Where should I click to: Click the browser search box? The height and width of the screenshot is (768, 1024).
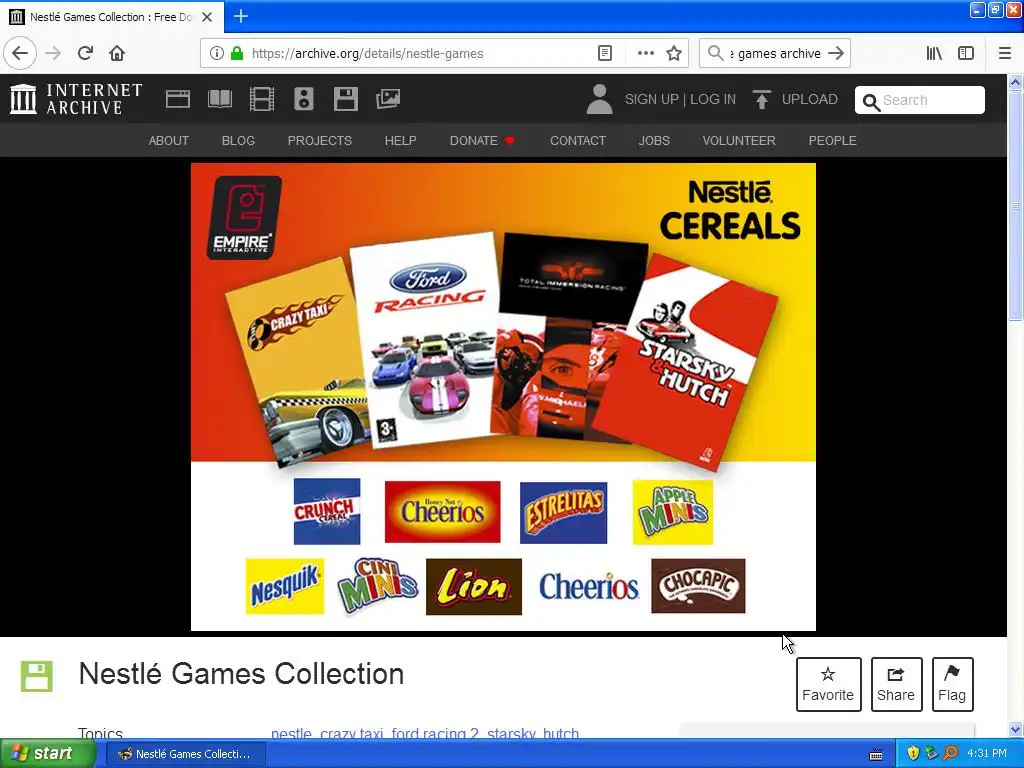click(x=774, y=53)
